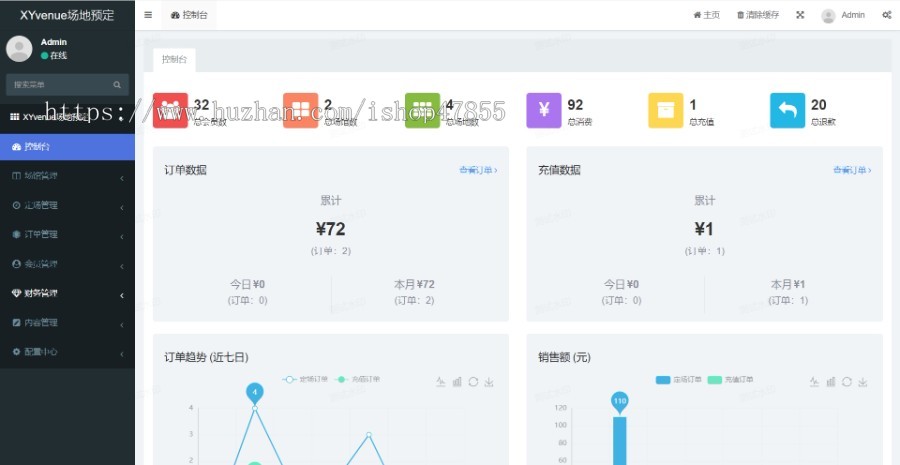Viewport: 900px width, 465px height.
Task: Click 本月¥72 in the order data panel
Action: point(414,284)
